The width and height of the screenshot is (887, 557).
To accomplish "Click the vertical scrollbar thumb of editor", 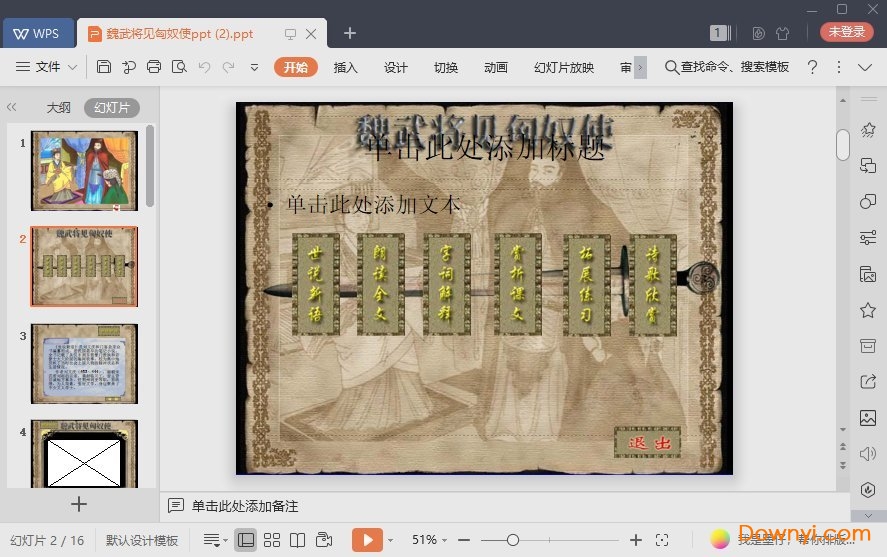I will (843, 145).
